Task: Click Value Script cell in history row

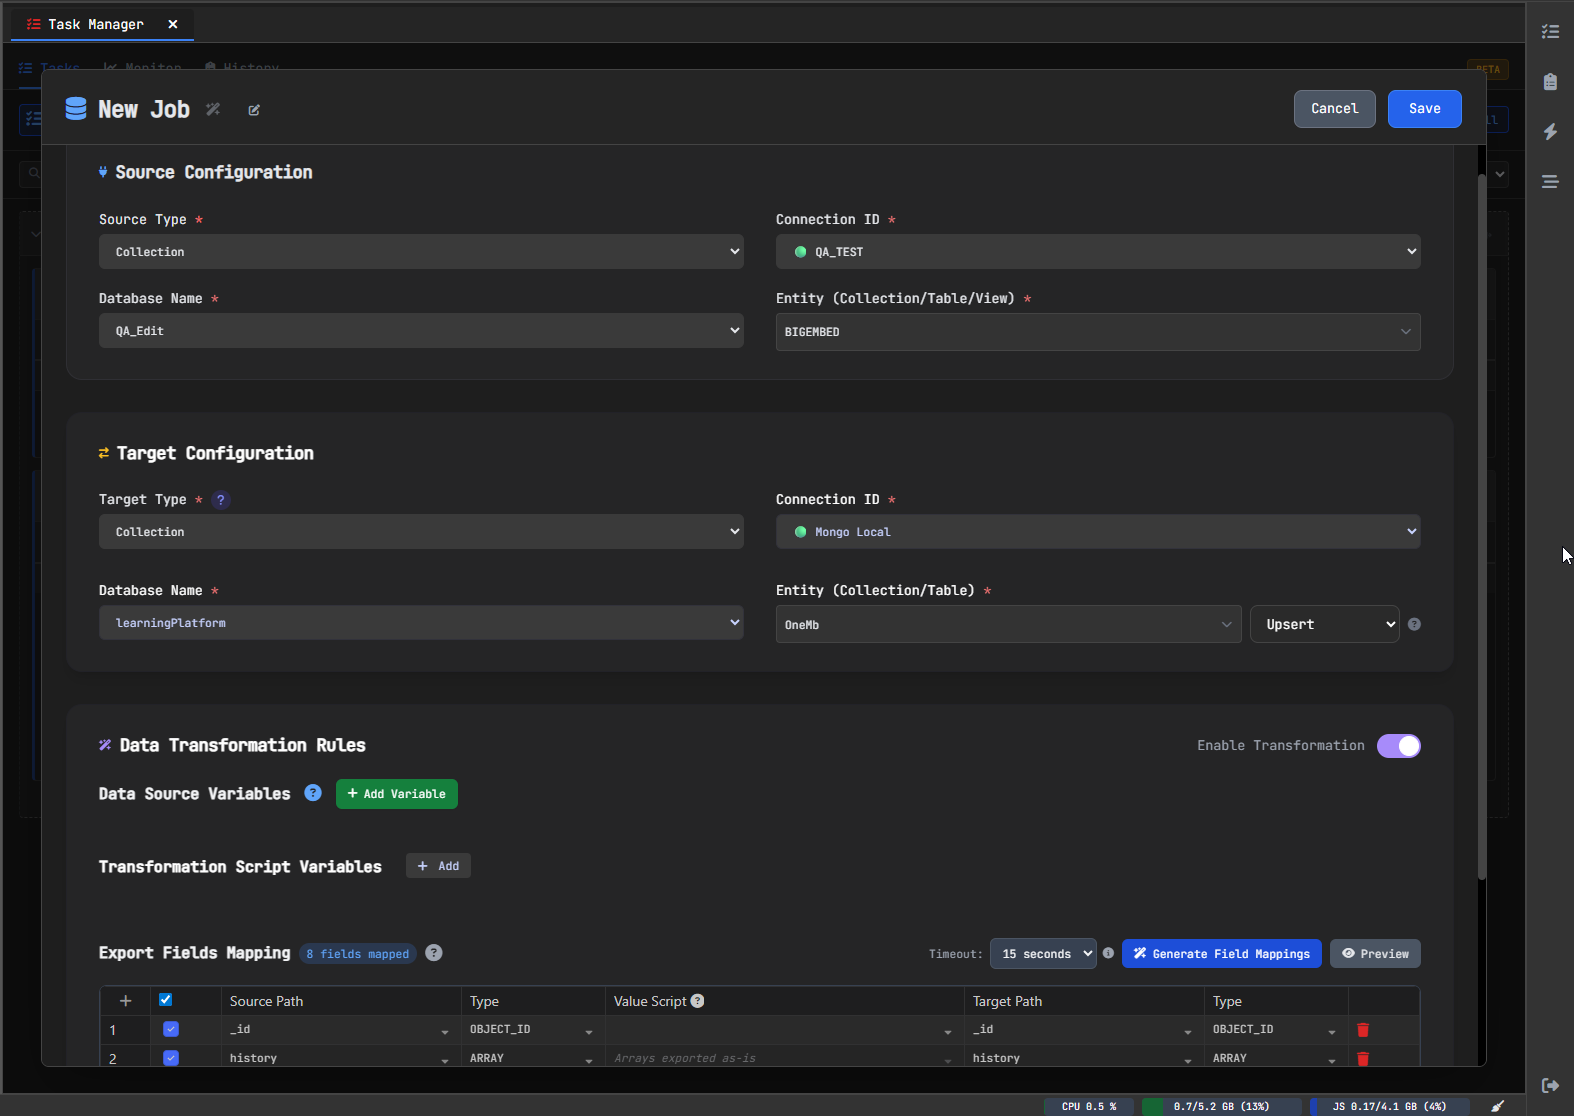Action: tap(784, 1058)
